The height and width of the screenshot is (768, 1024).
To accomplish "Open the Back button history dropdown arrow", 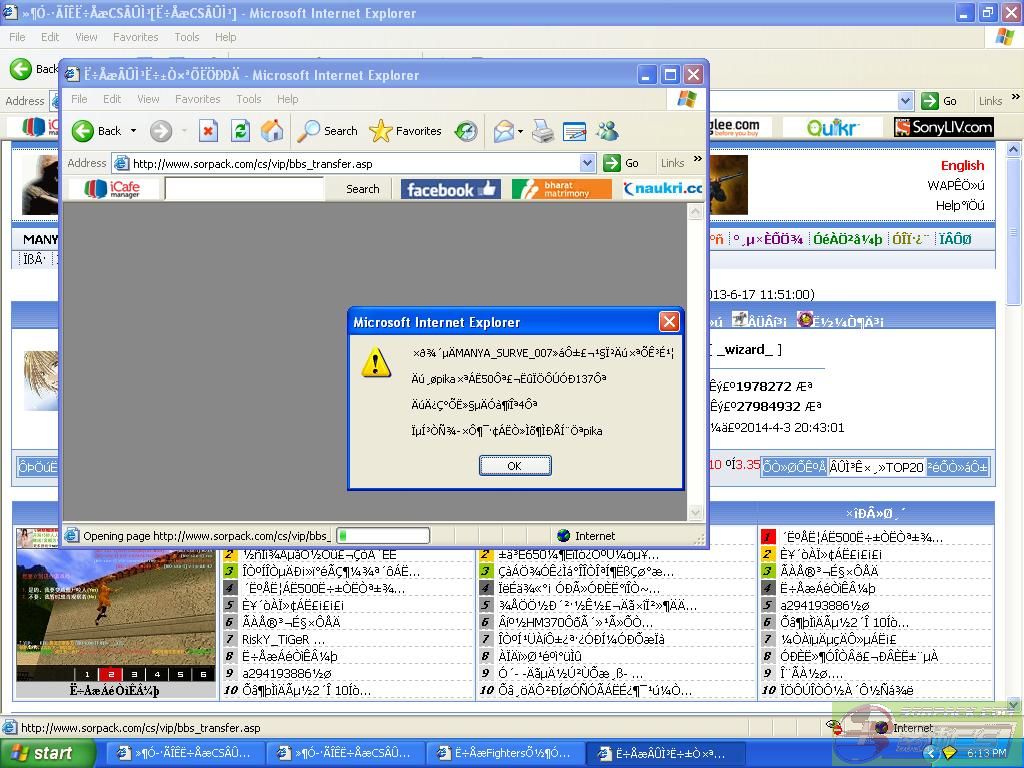I will (x=133, y=131).
